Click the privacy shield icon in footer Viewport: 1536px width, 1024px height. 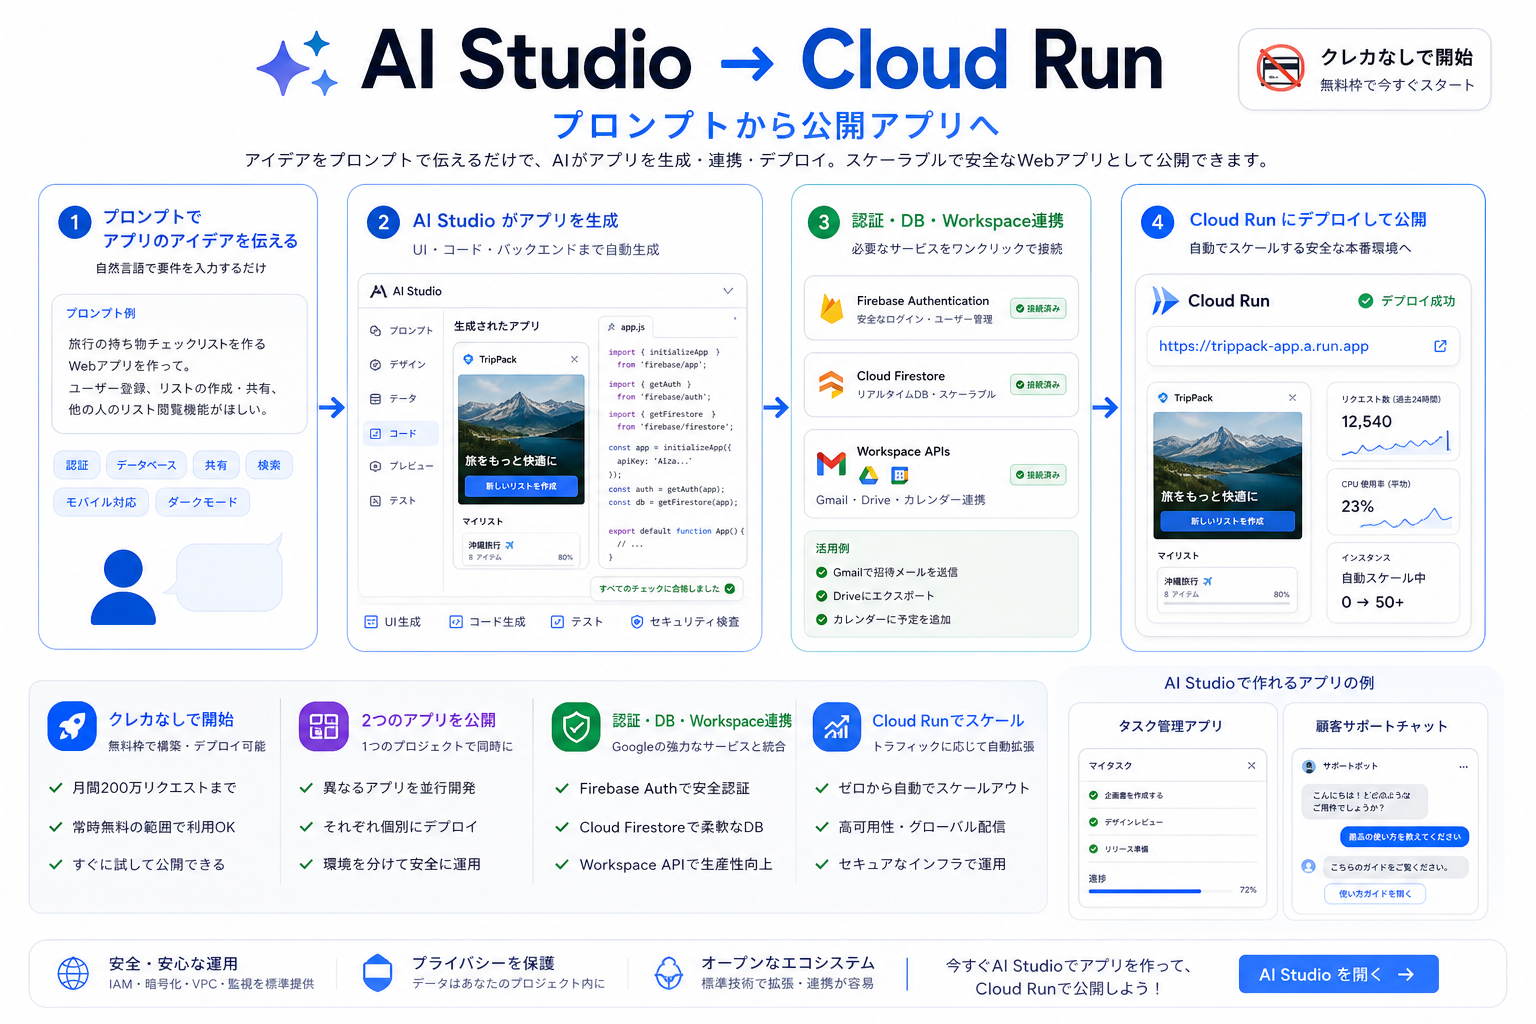point(377,972)
